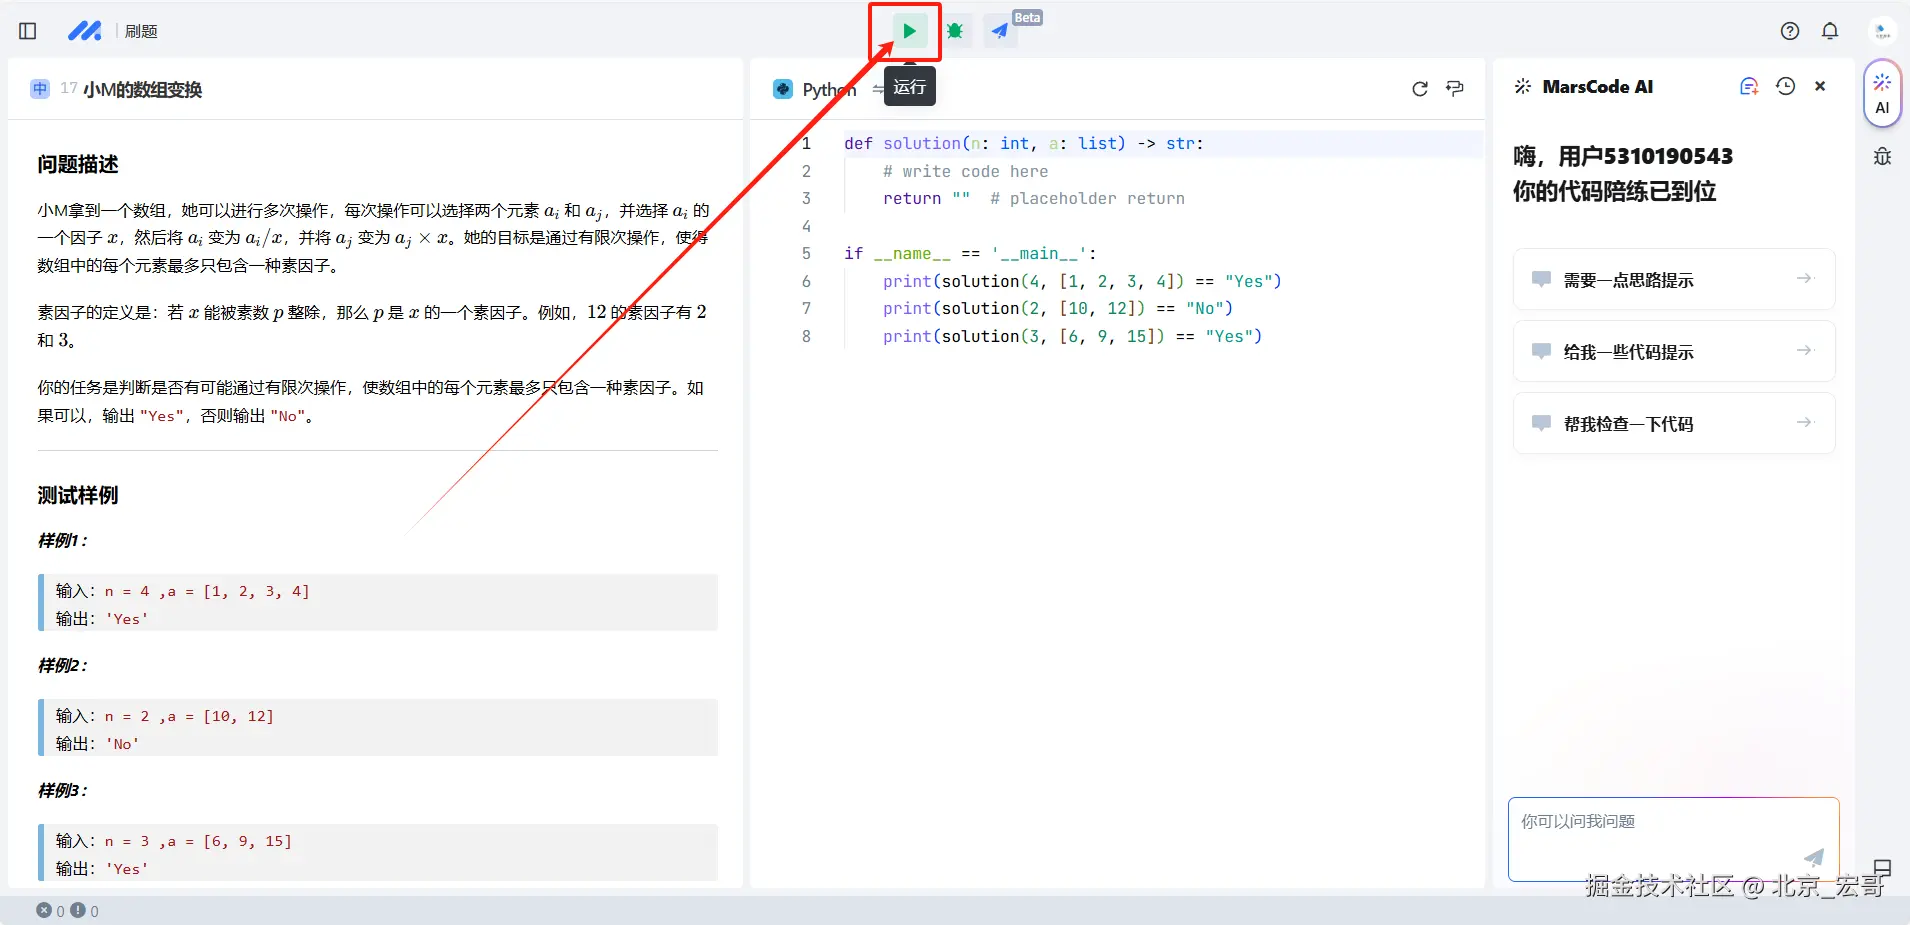The image size is (1910, 925).
Task: Select '需要一点思路提示' suggestion
Action: (1674, 279)
